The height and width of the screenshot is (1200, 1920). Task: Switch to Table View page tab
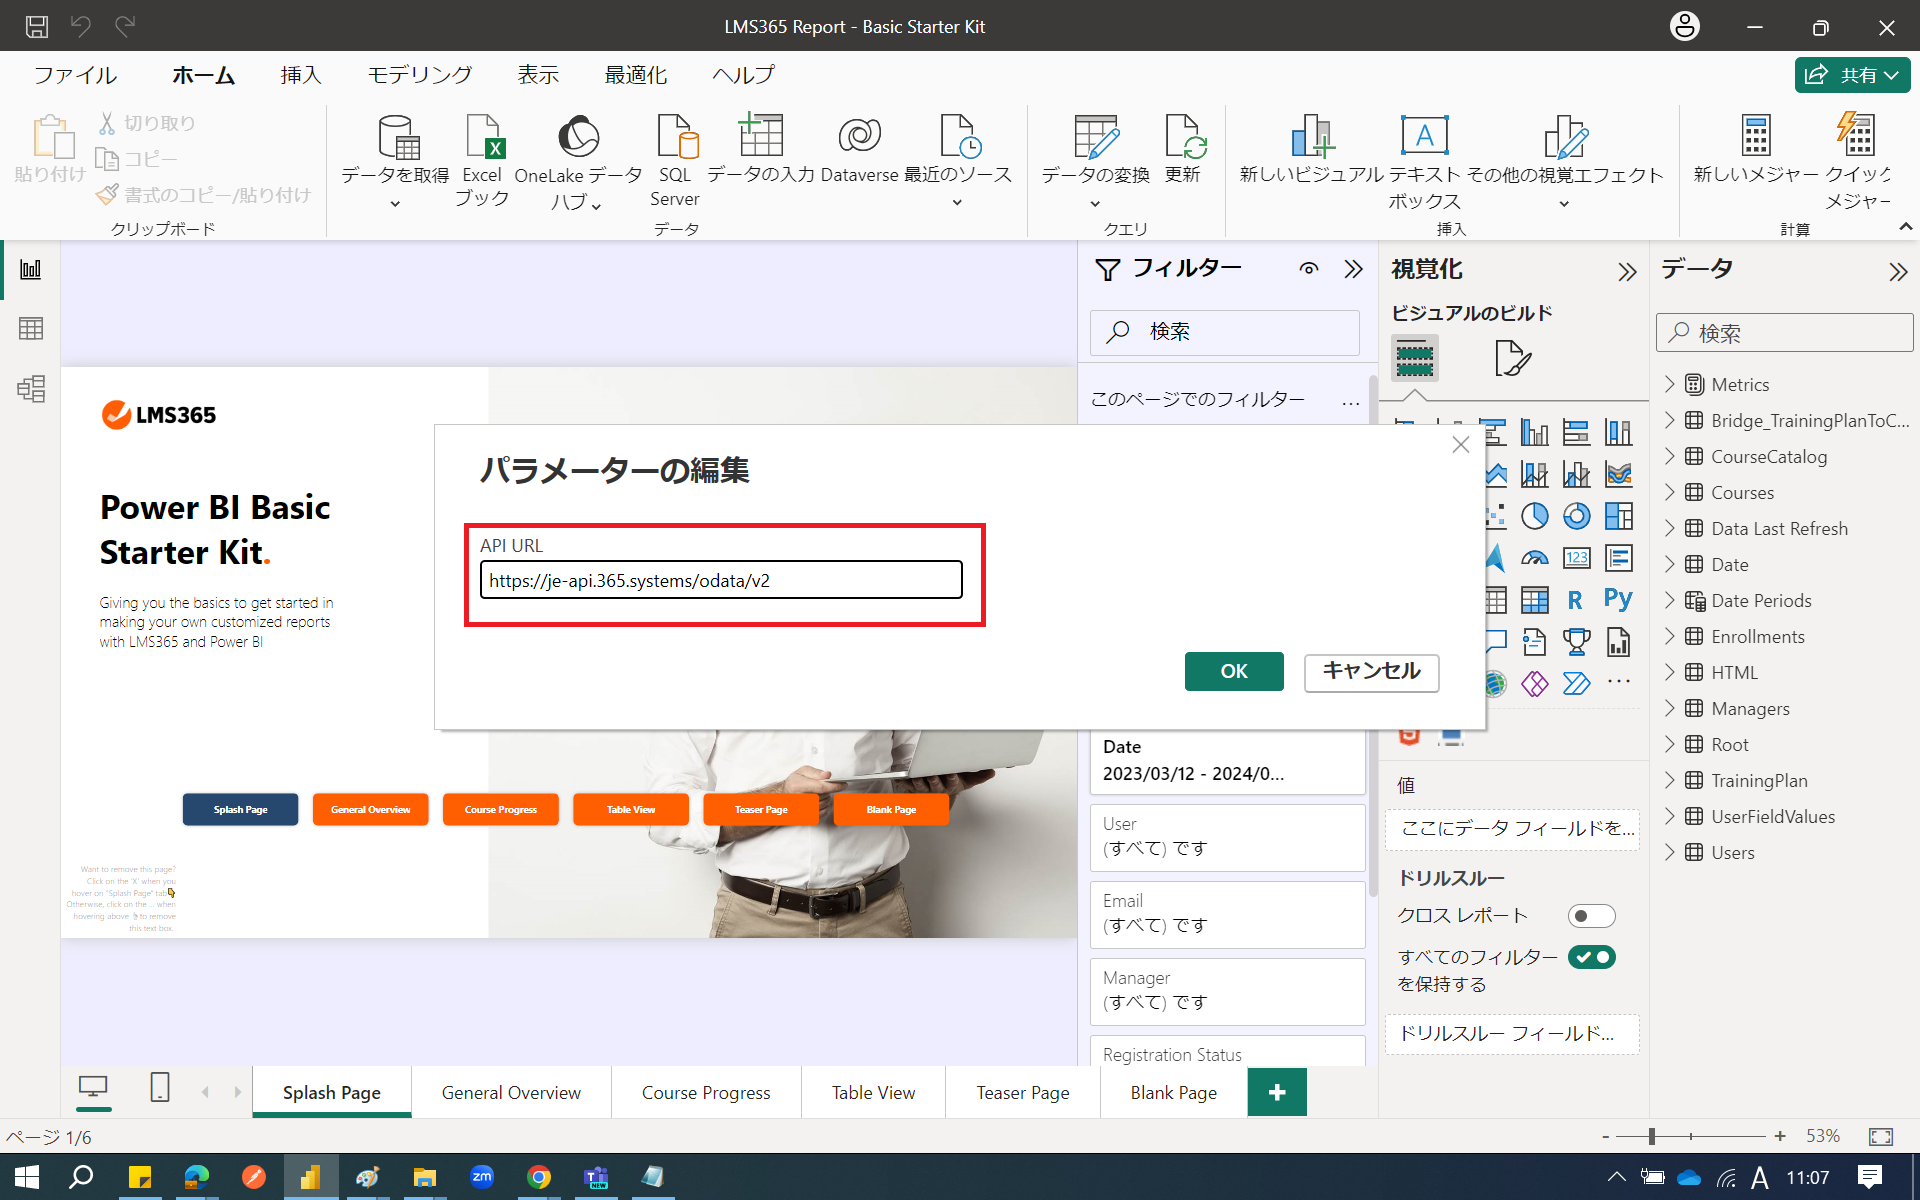873,1093
